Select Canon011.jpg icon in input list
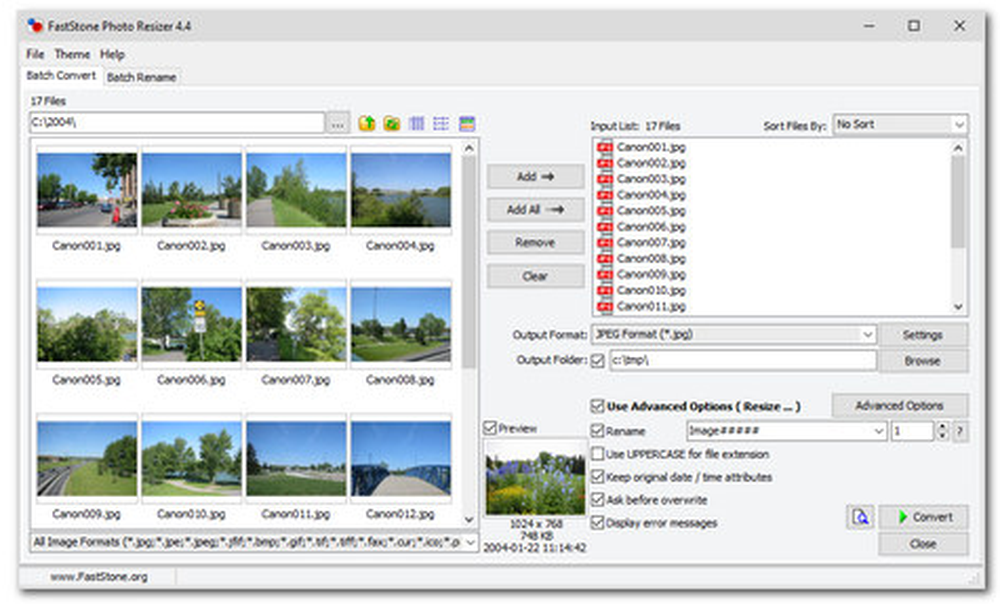 (x=605, y=307)
